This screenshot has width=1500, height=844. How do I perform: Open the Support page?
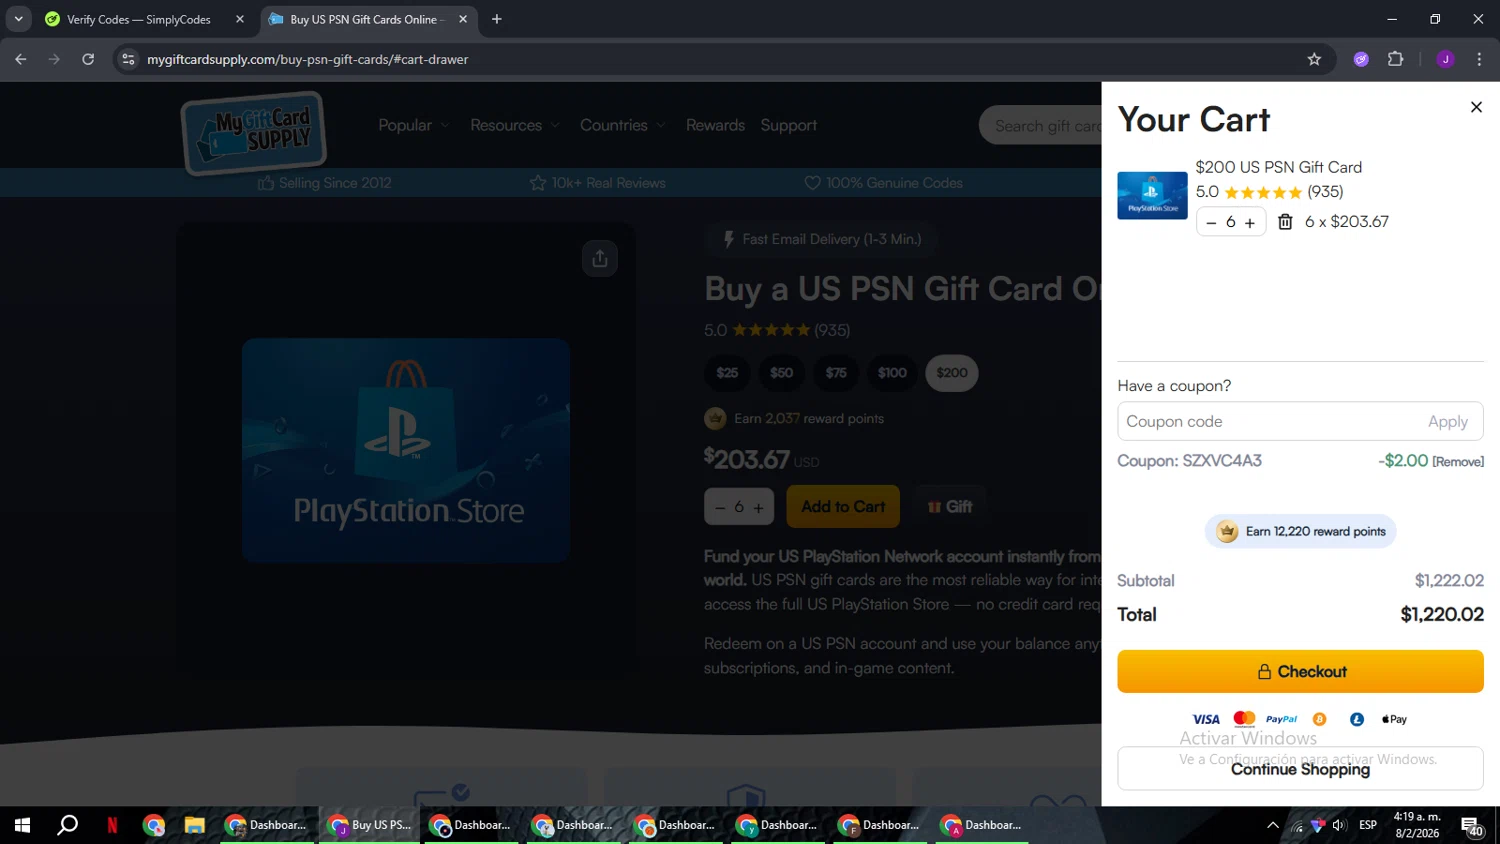(788, 125)
